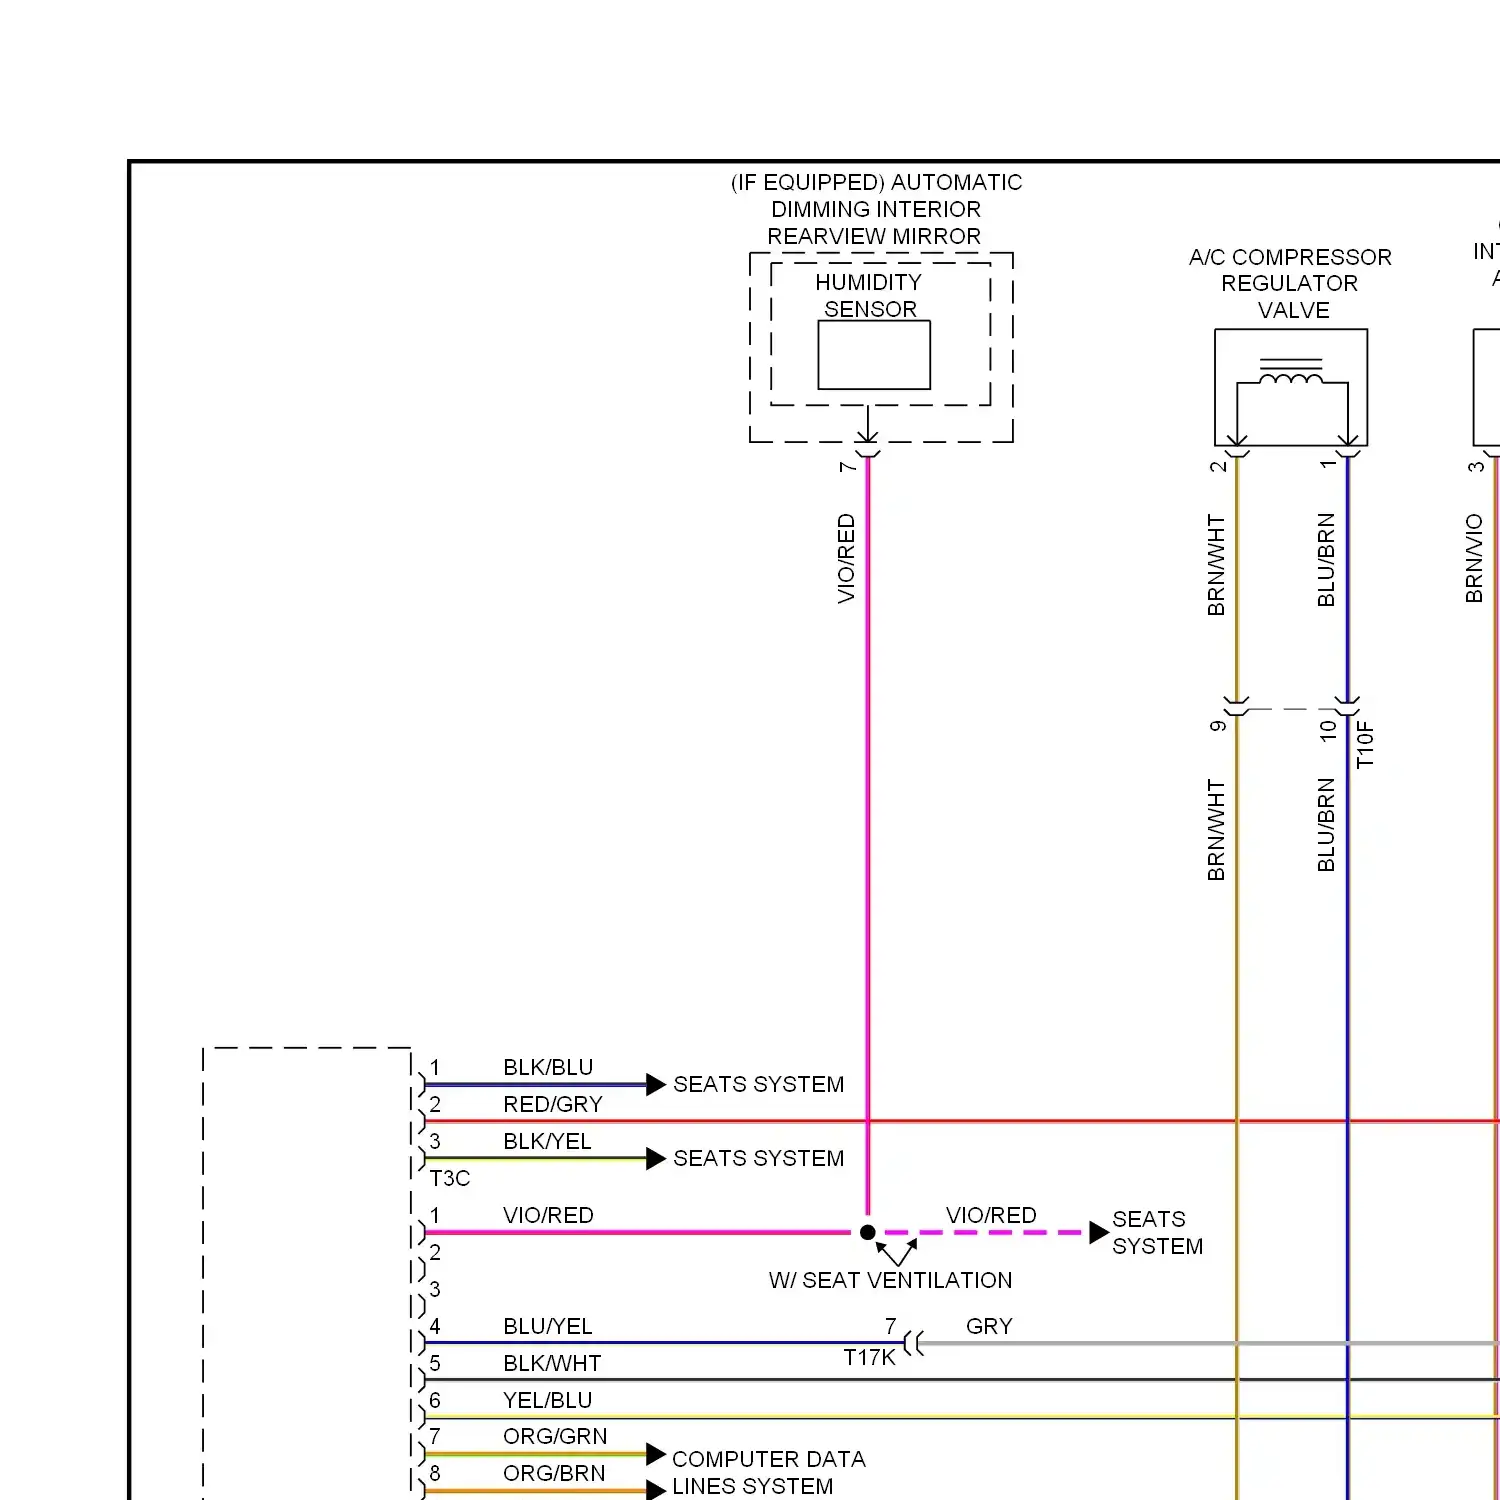Click the BLU/BRN label above the T10F connector
This screenshot has height=1500, width=1500.
1326,560
